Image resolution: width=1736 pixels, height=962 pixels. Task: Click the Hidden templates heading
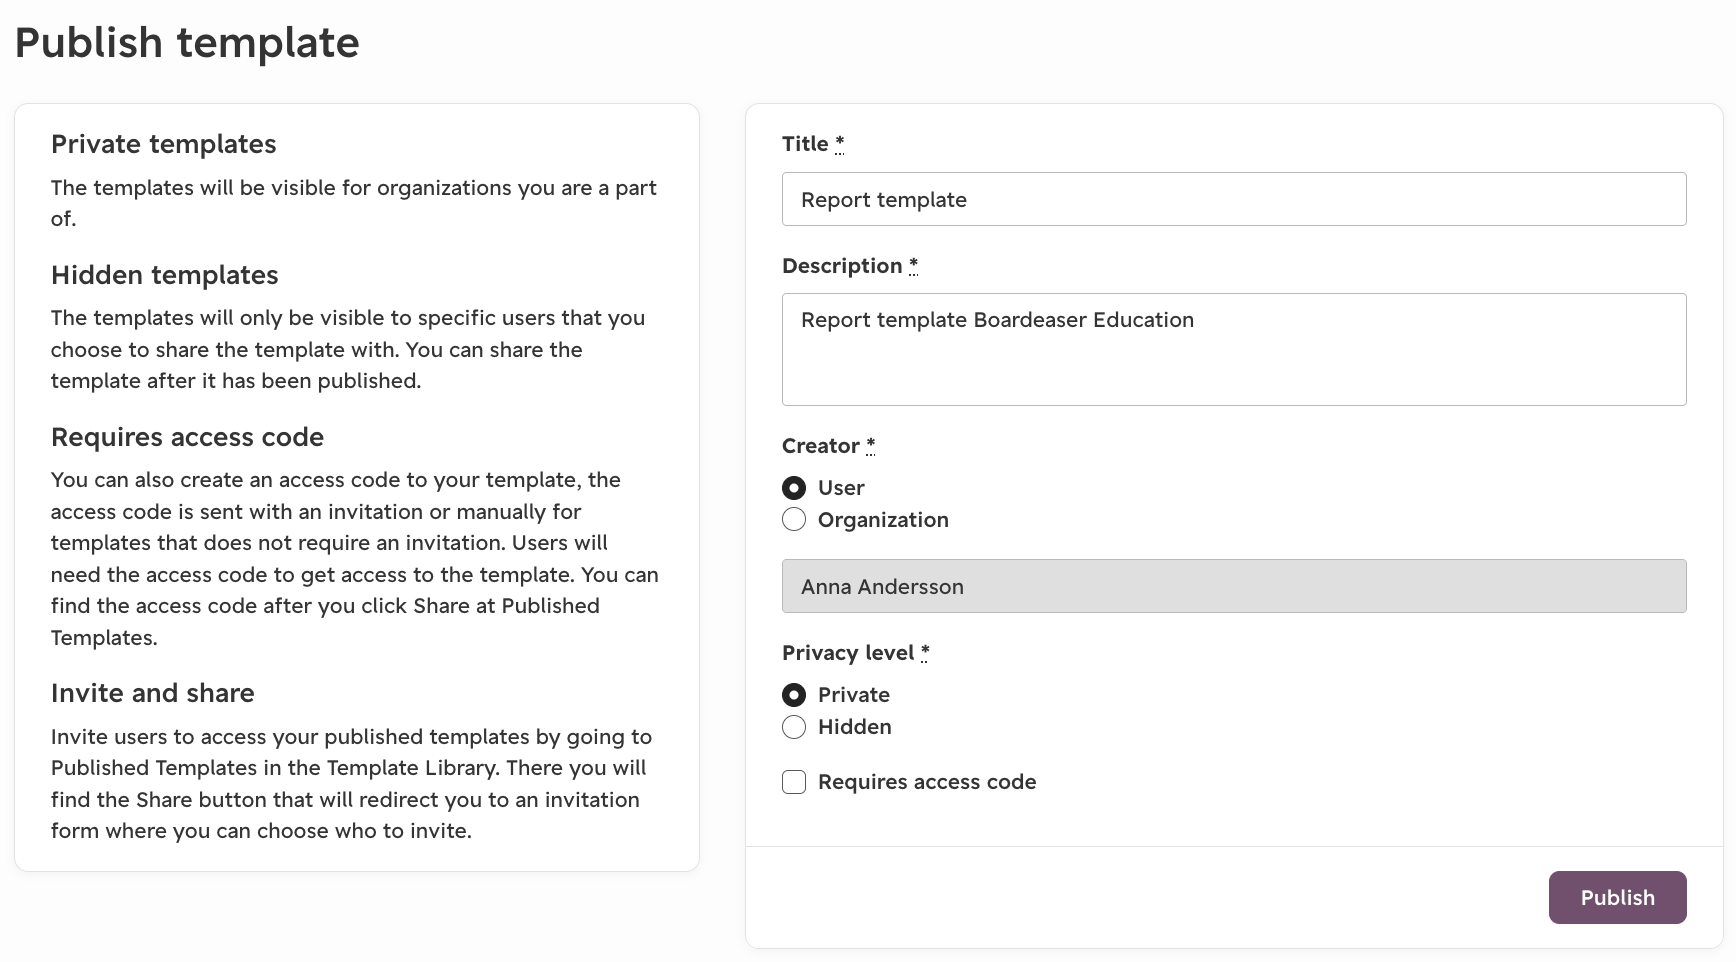tap(165, 275)
